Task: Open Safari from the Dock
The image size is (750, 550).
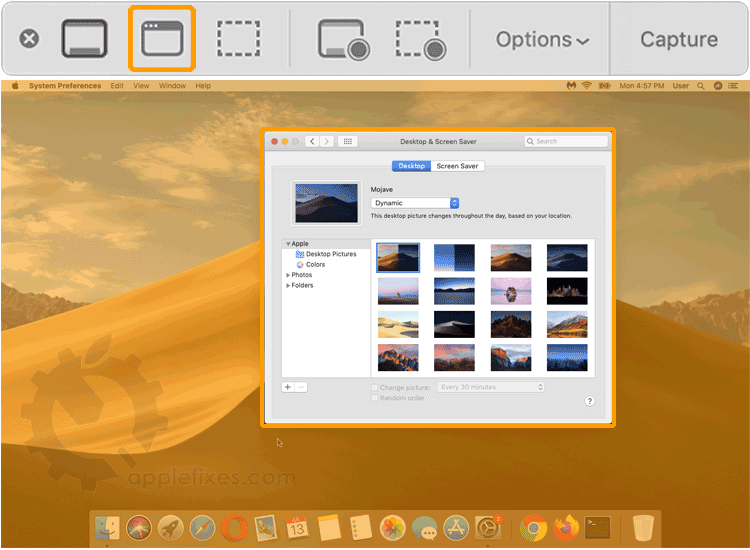Action: tap(202, 528)
